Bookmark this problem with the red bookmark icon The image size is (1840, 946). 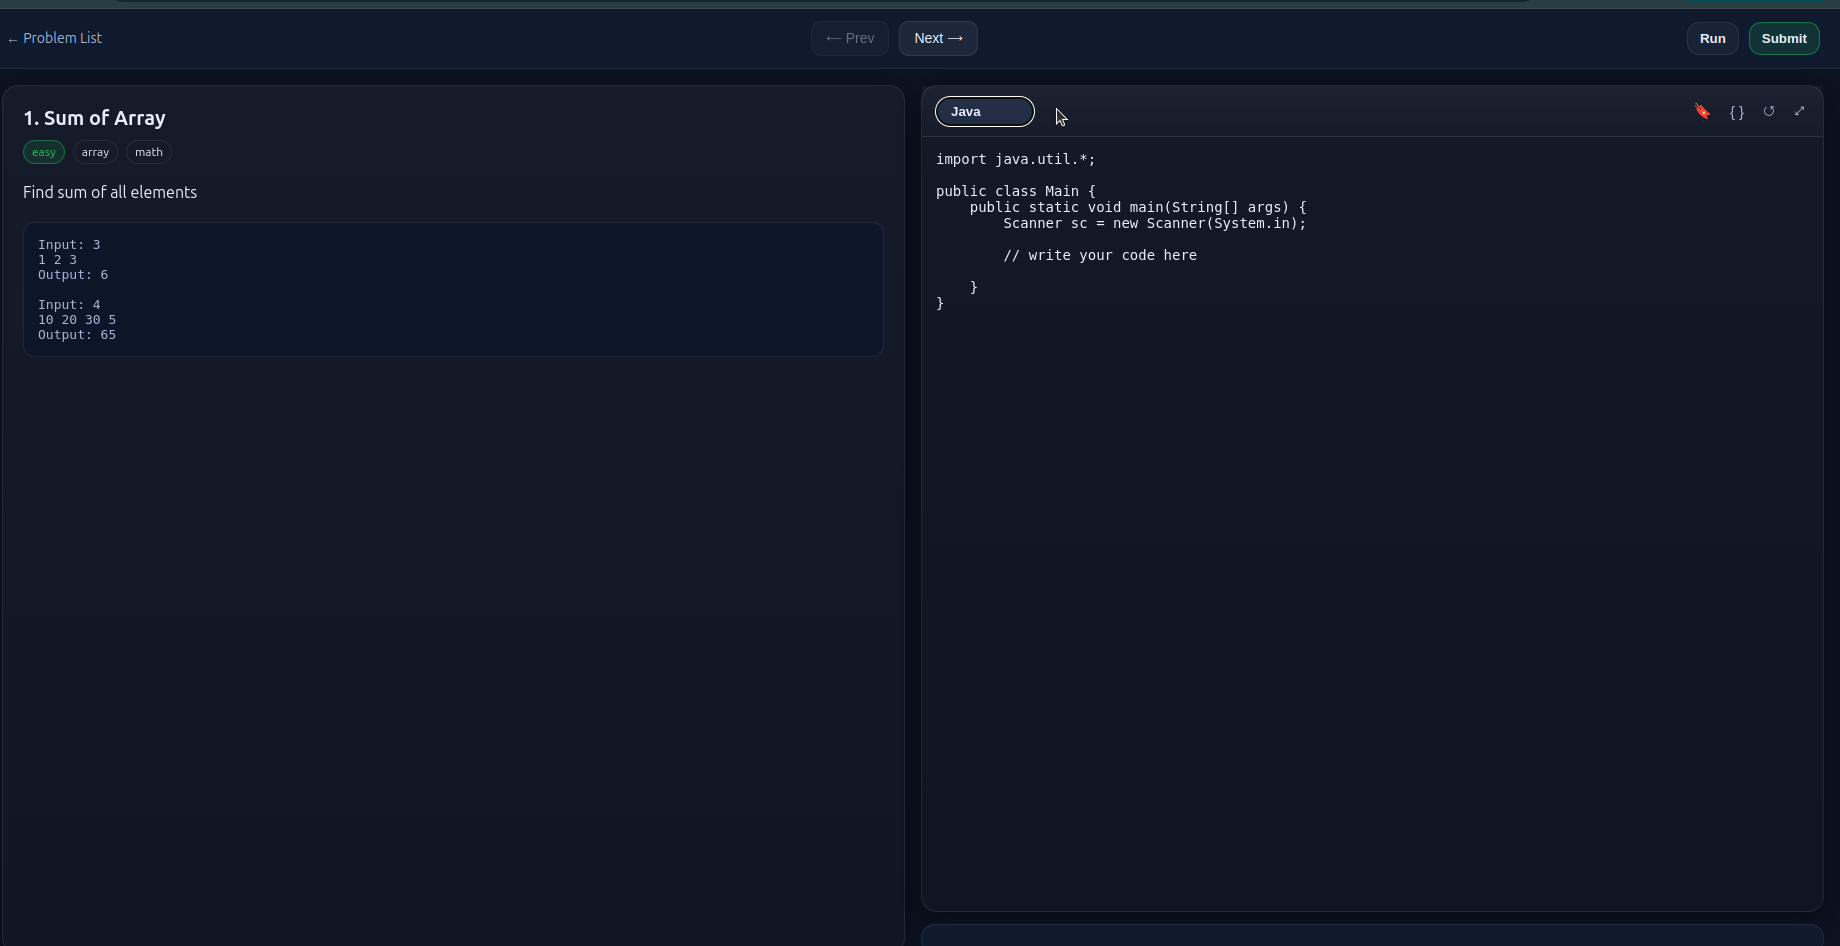[x=1702, y=111]
